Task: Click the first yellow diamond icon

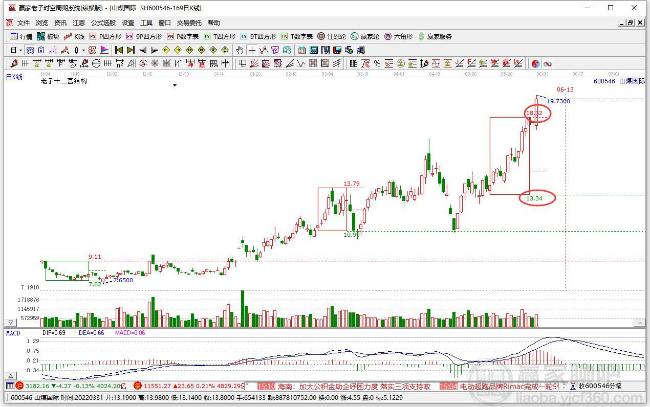Action: (x=166, y=50)
